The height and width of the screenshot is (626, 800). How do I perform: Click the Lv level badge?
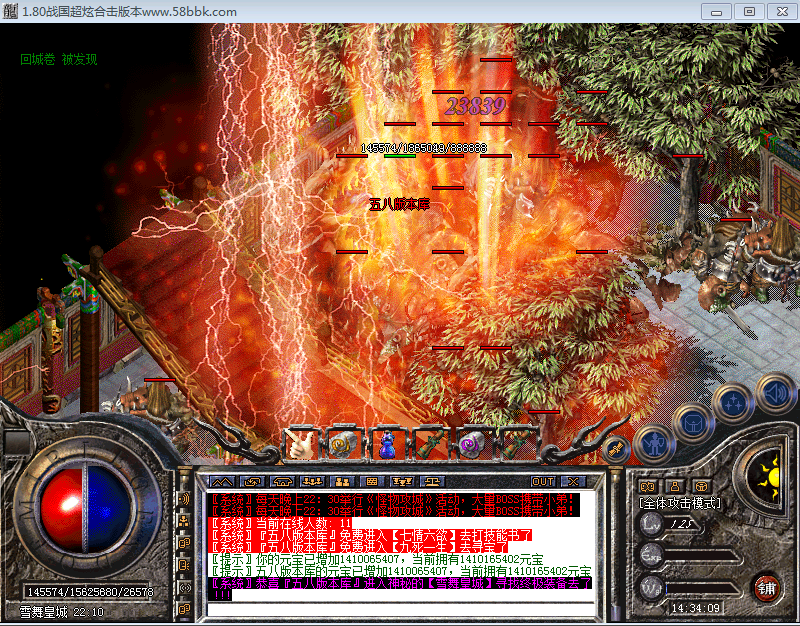pyautogui.click(x=651, y=524)
